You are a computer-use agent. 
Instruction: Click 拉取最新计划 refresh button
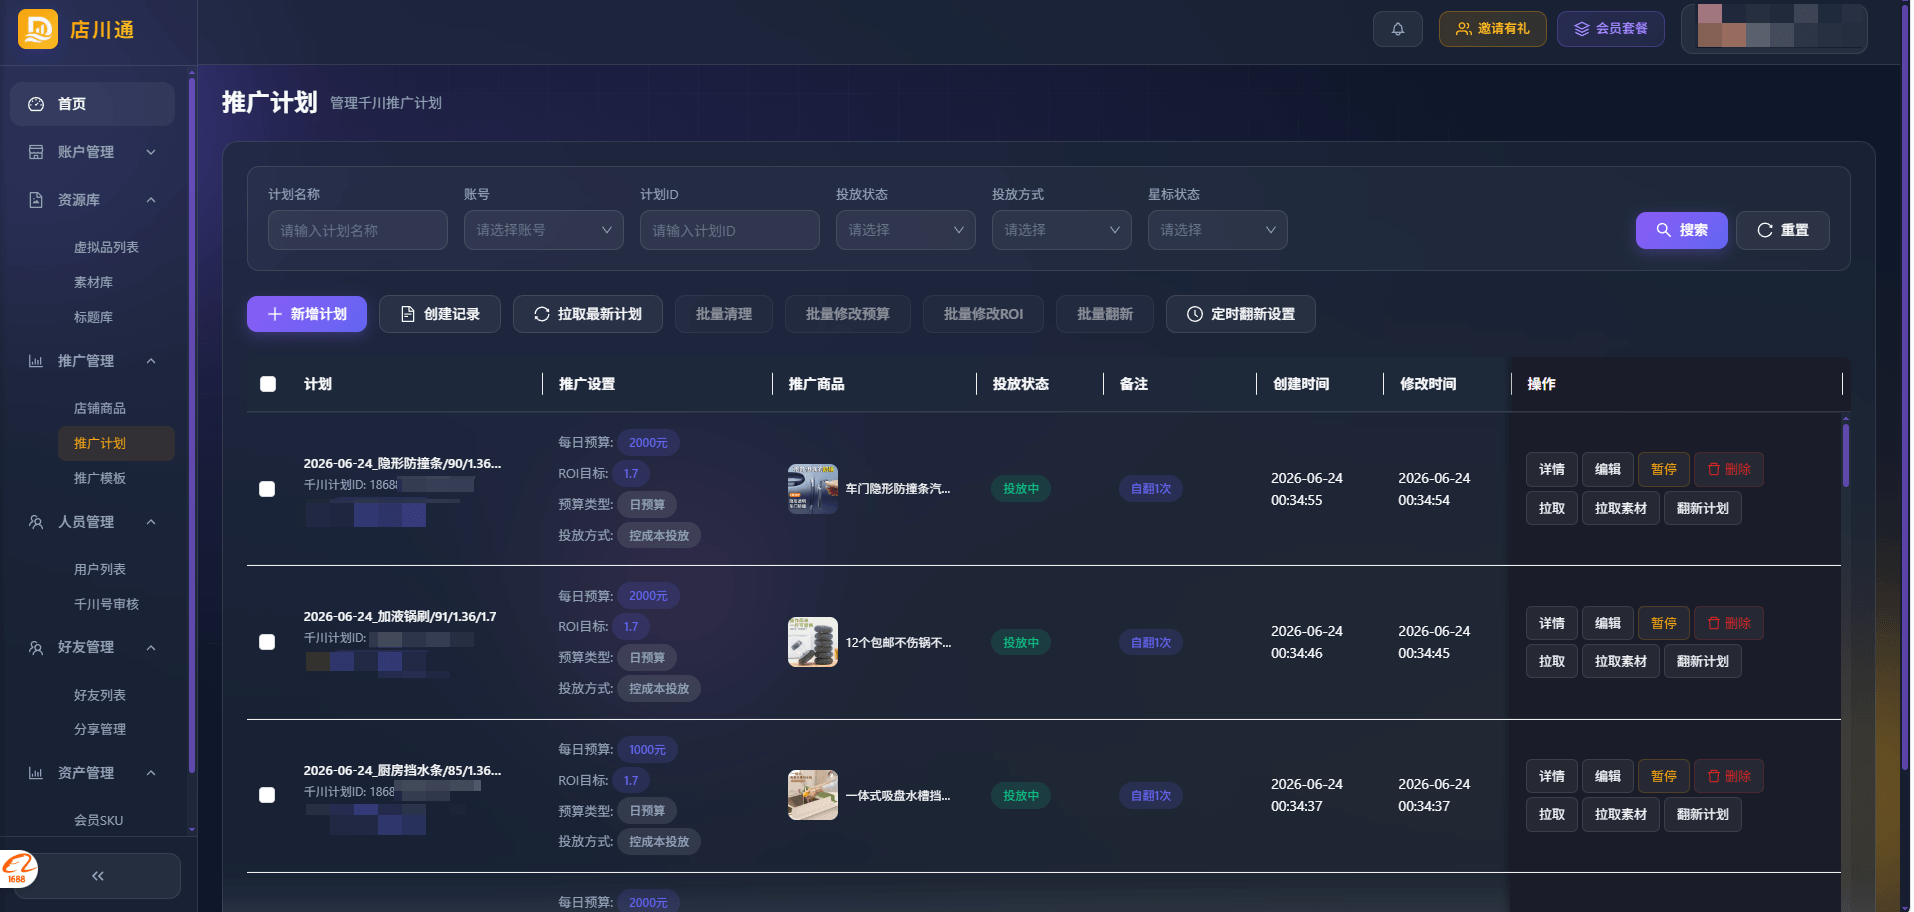pos(587,314)
